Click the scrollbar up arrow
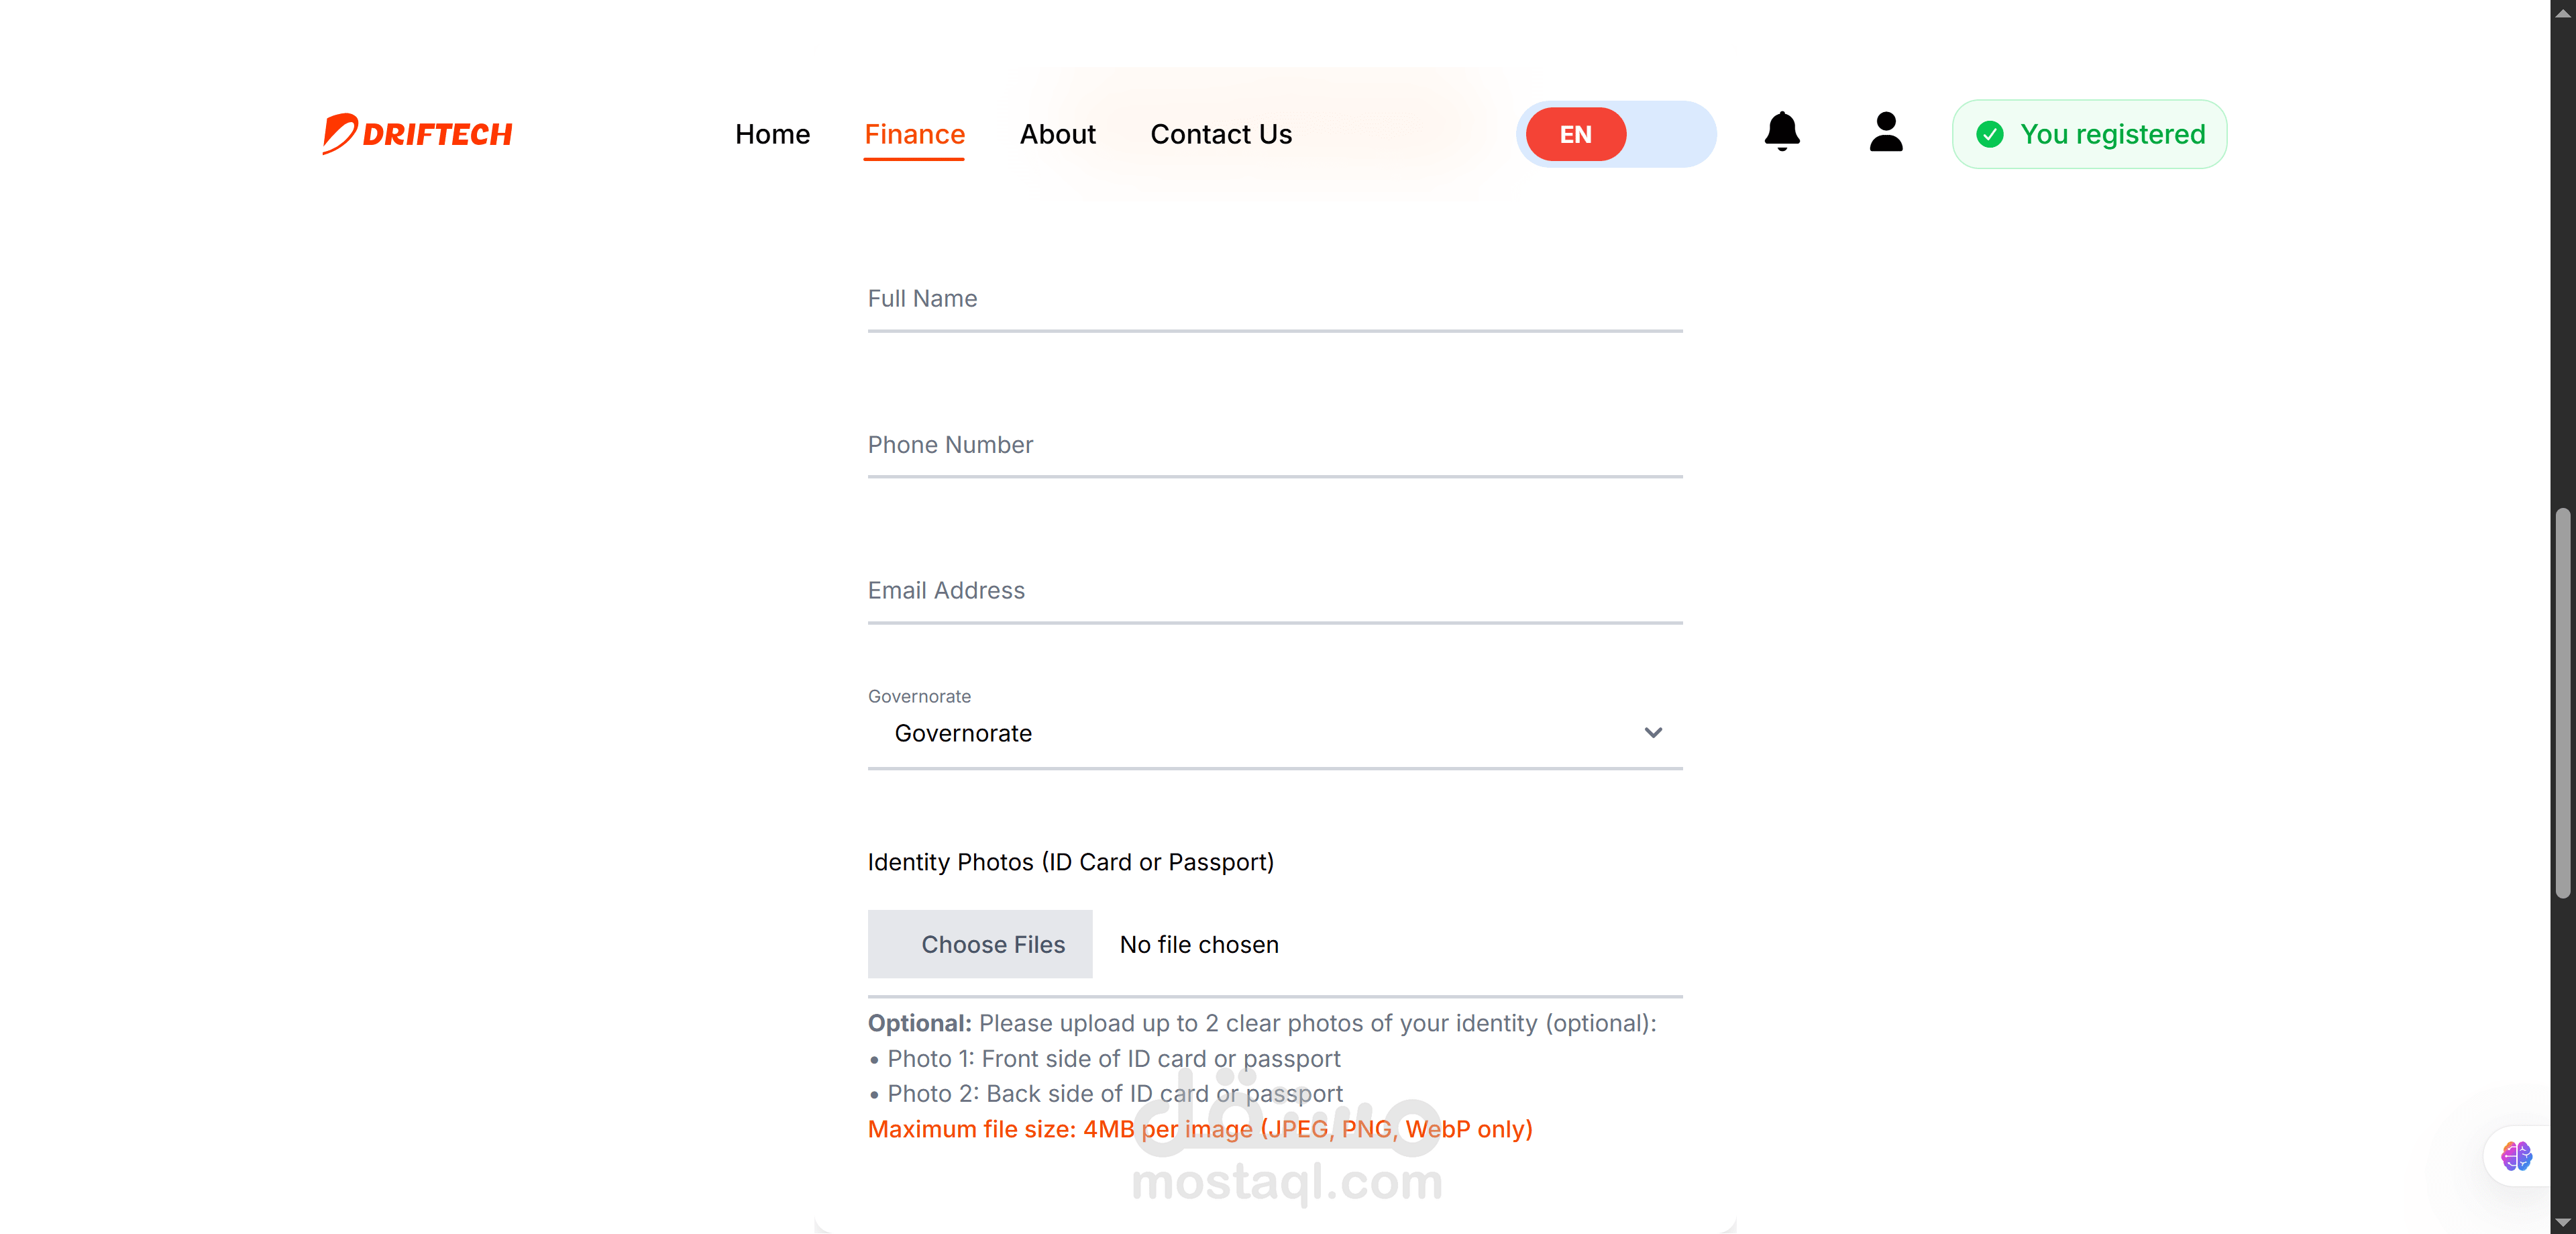 2562,12
